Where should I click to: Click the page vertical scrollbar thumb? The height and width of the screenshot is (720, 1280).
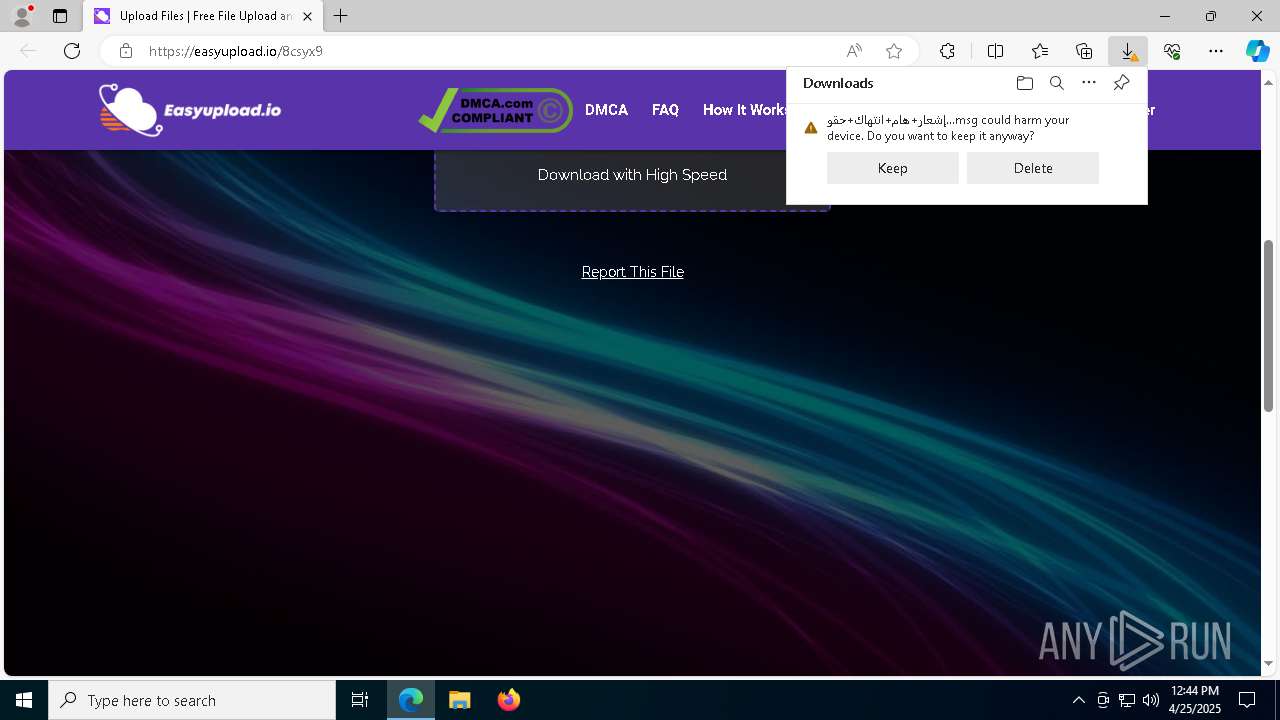1269,325
